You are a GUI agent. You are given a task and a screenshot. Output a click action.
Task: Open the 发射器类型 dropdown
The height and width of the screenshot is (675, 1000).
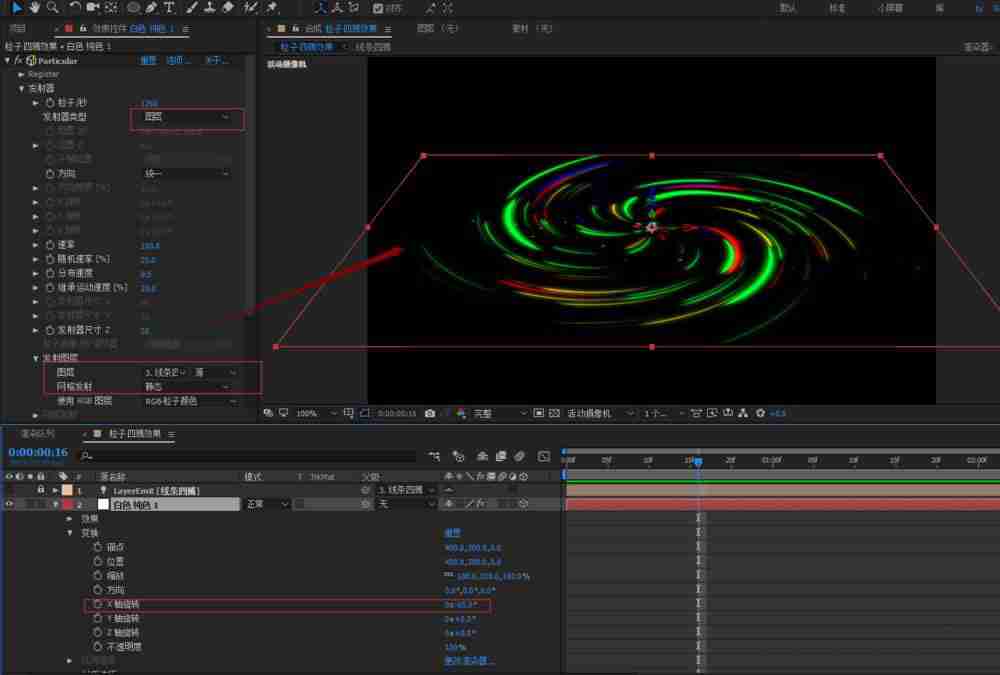(186, 117)
